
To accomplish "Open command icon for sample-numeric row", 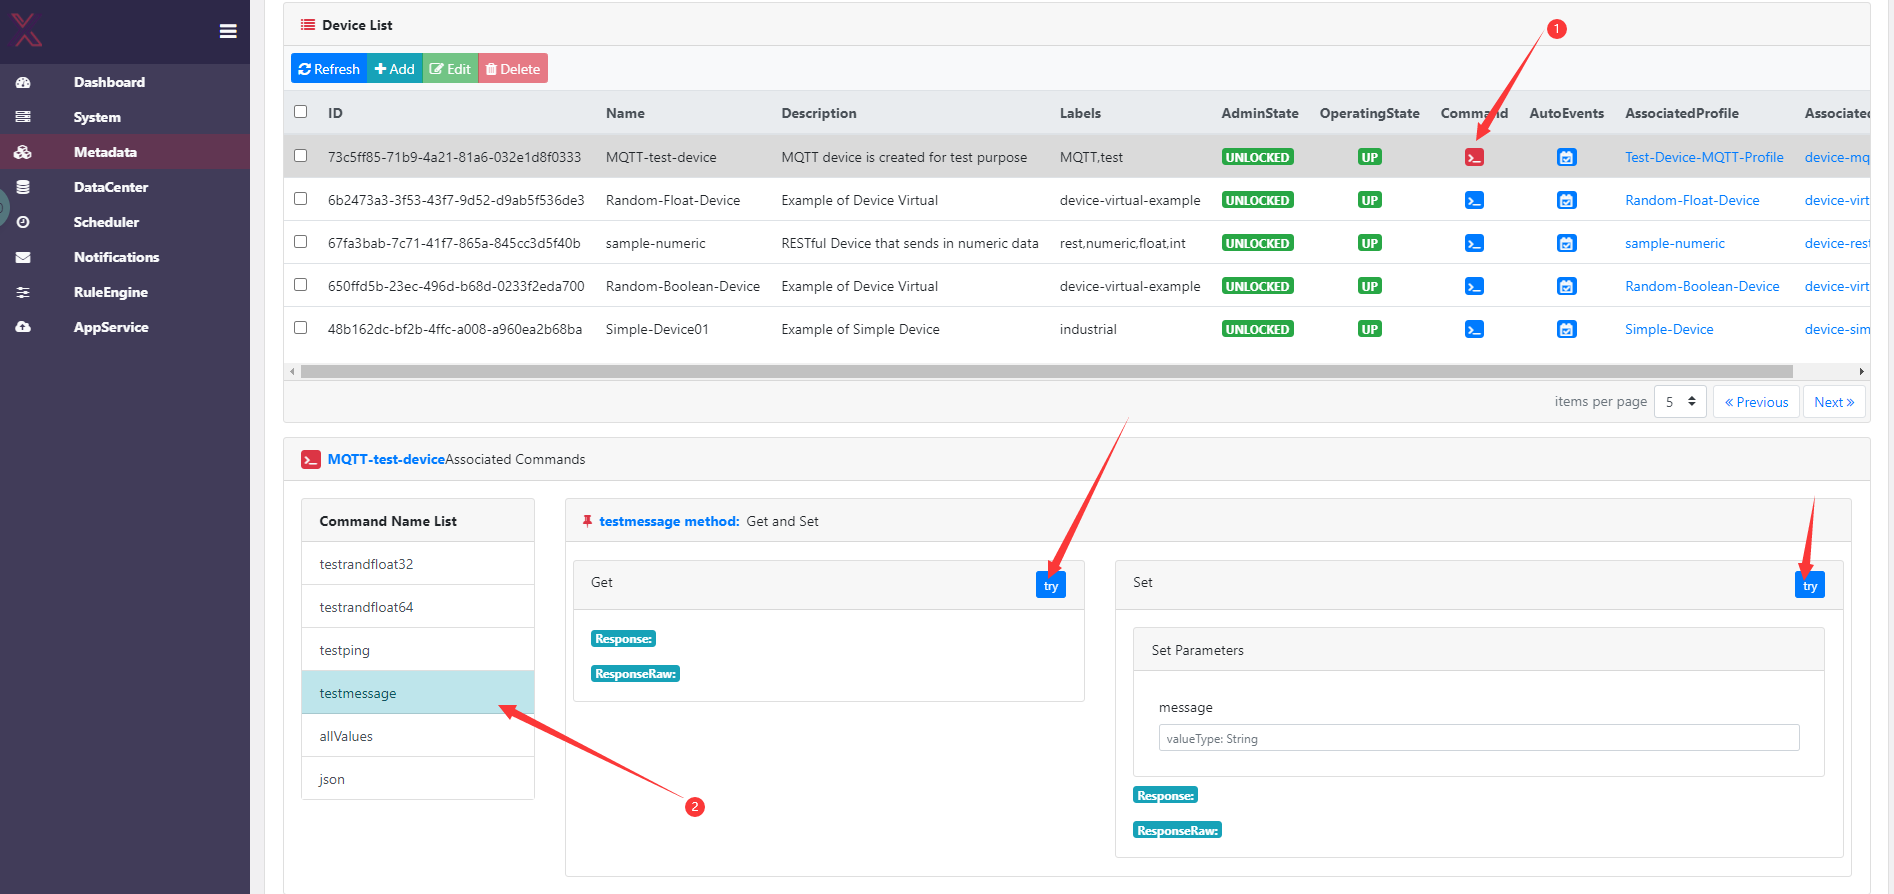I will tap(1474, 243).
